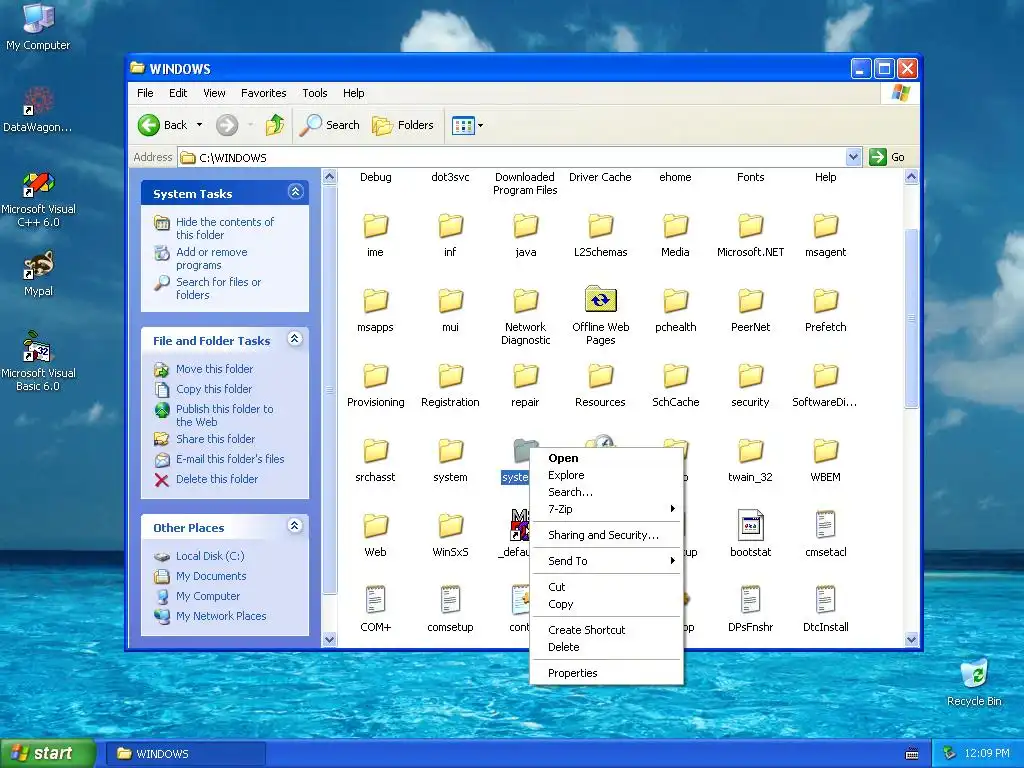Select the java folder icon
This screenshot has width=1024, height=768.
(526, 226)
